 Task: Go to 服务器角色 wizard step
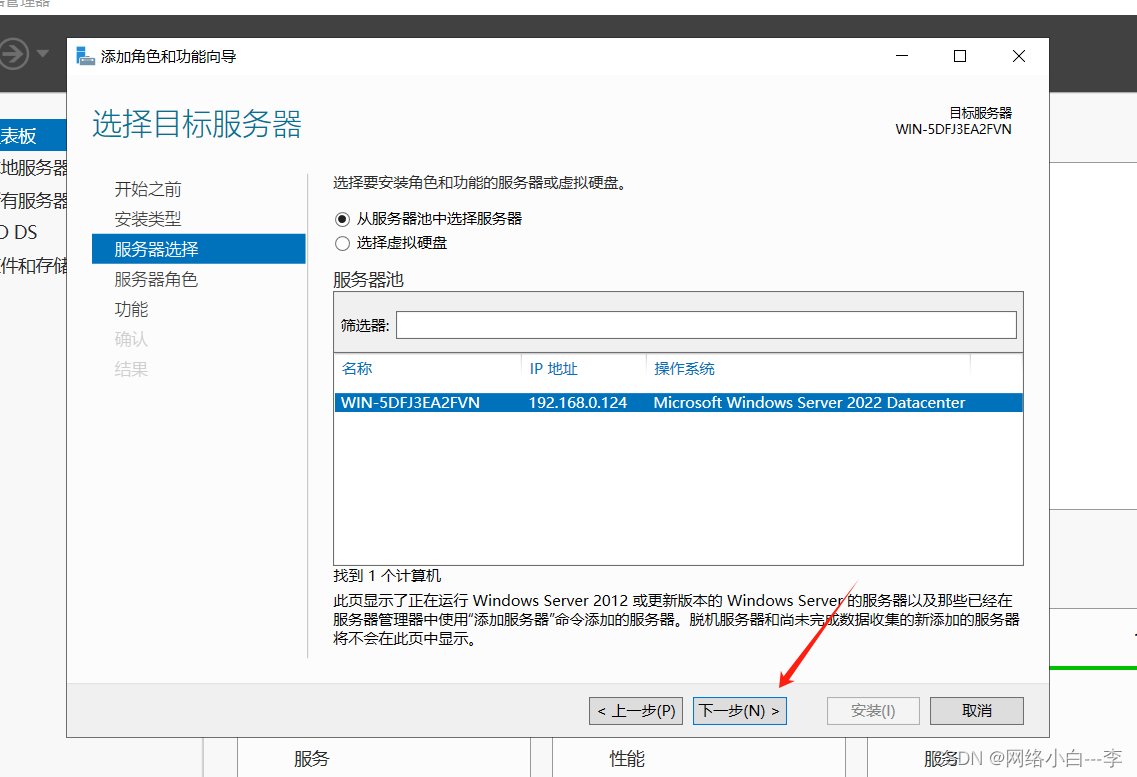click(156, 279)
